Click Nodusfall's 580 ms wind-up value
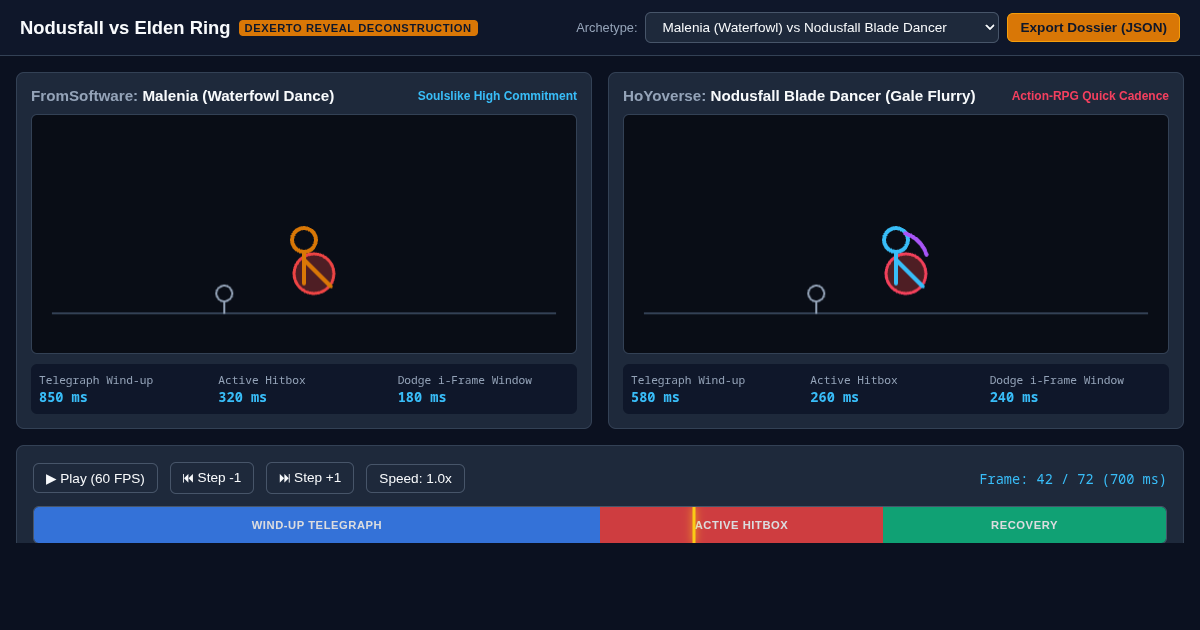The height and width of the screenshot is (630, 1200). (x=655, y=397)
